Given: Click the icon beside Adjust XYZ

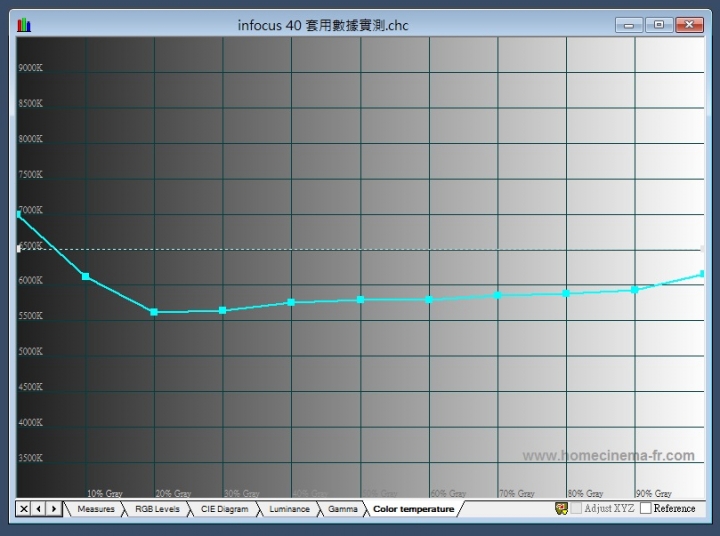Looking at the screenshot, I should click(x=561, y=508).
